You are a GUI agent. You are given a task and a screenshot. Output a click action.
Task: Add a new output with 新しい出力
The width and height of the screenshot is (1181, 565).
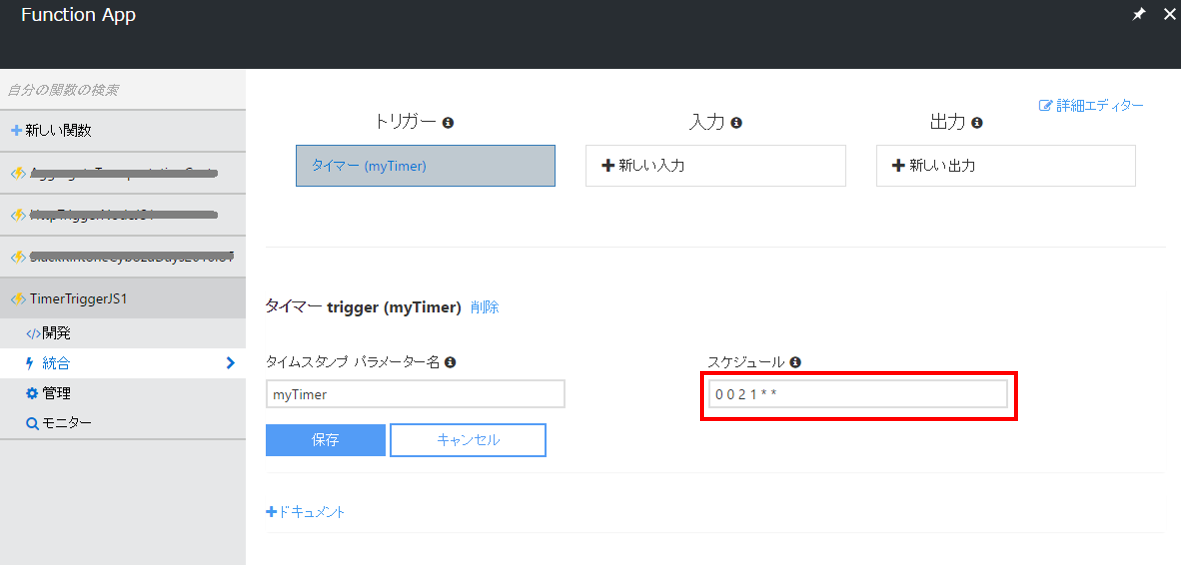pos(1006,166)
